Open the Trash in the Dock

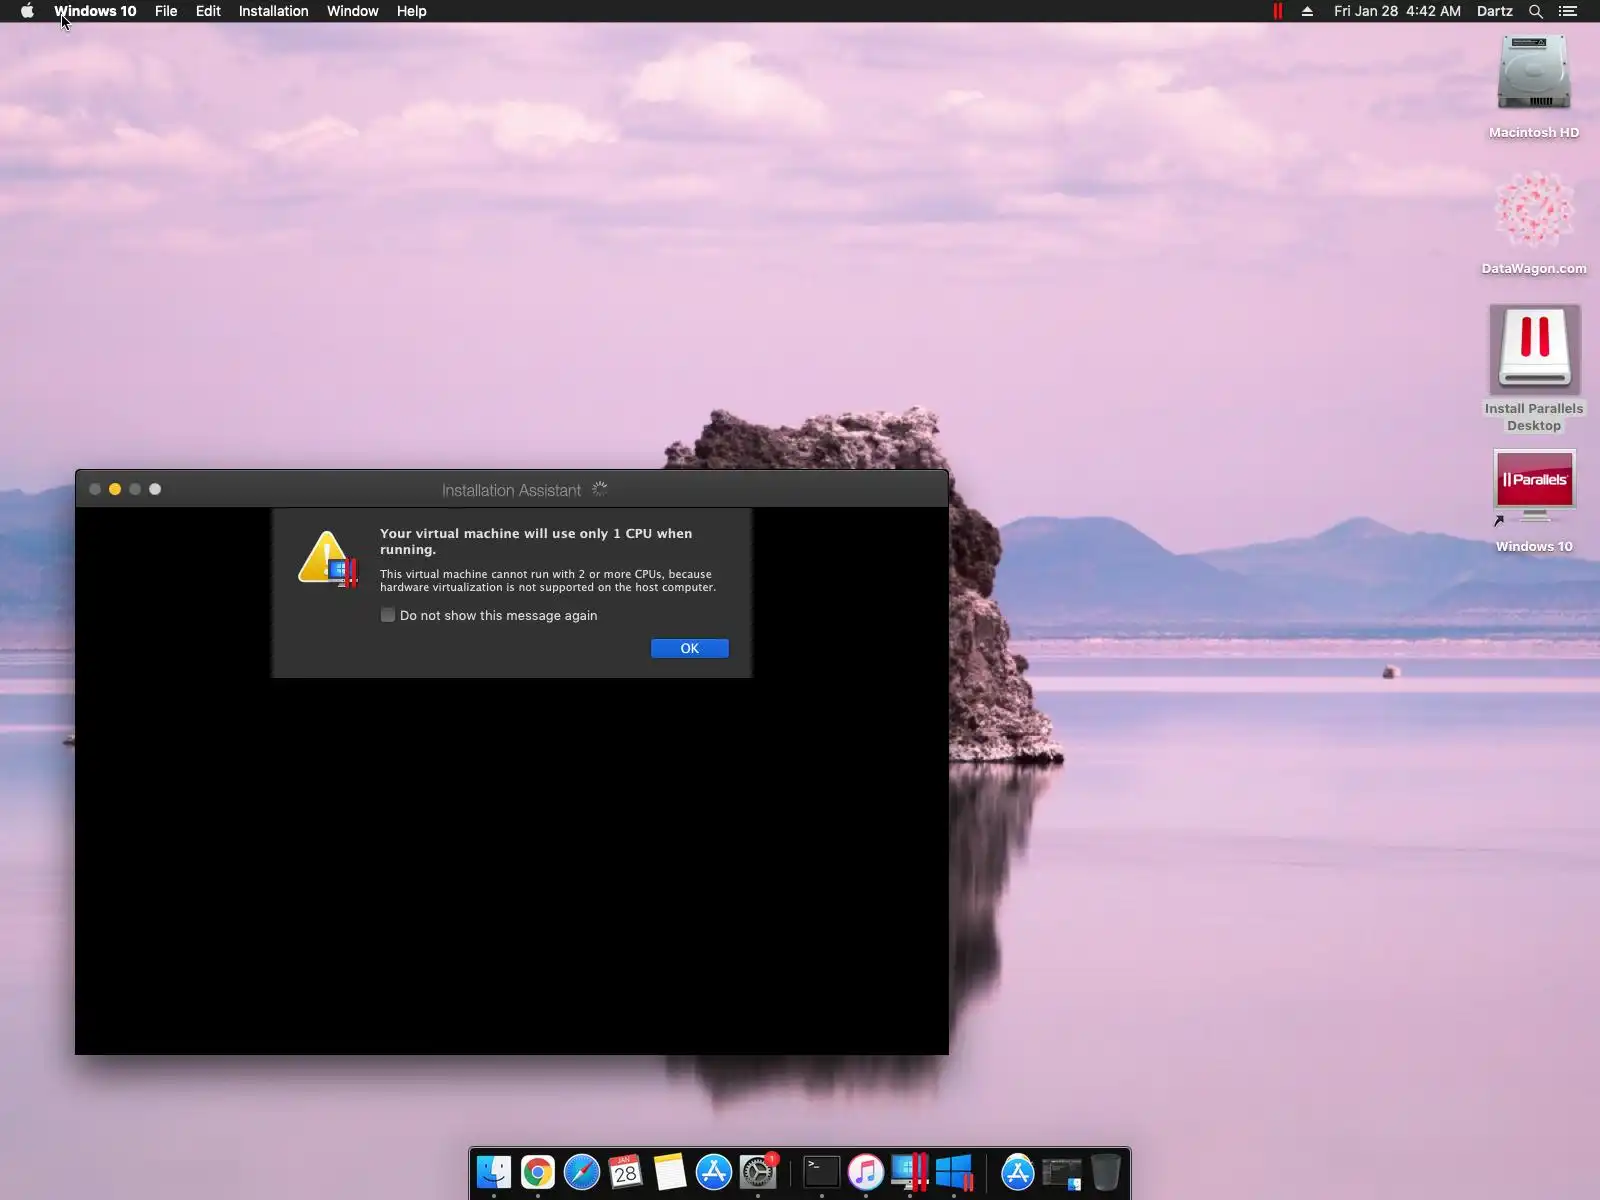tap(1105, 1172)
